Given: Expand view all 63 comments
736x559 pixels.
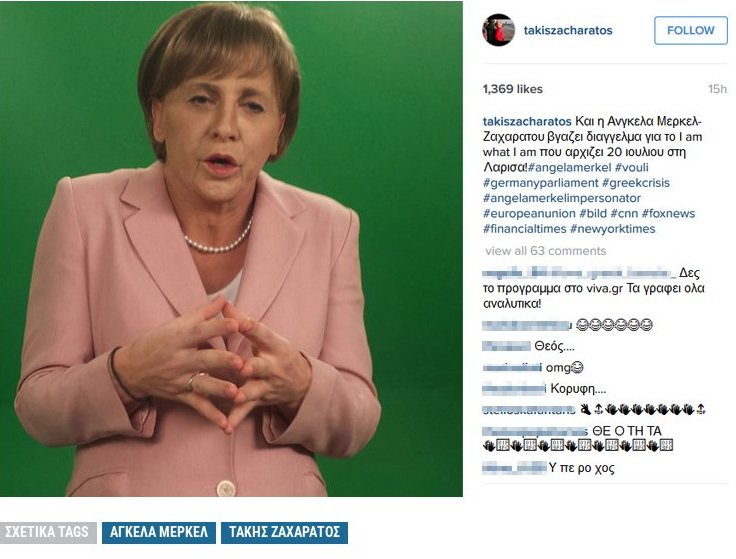Looking at the screenshot, I should coord(545,251).
